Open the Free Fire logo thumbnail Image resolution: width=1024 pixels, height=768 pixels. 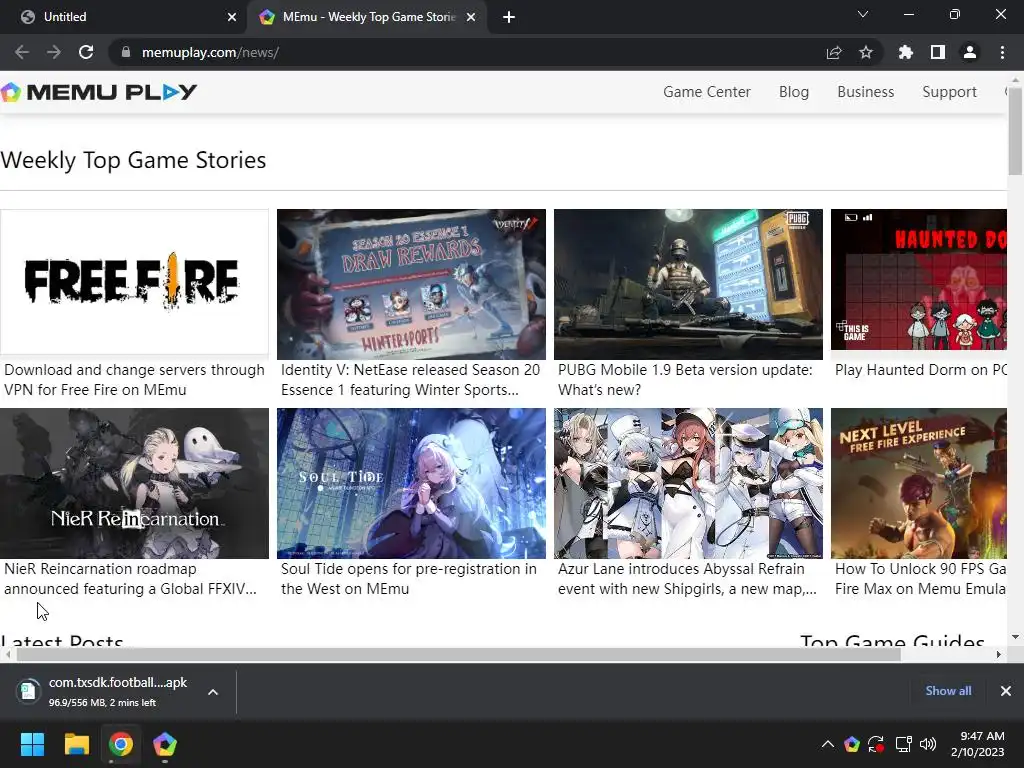coord(134,282)
